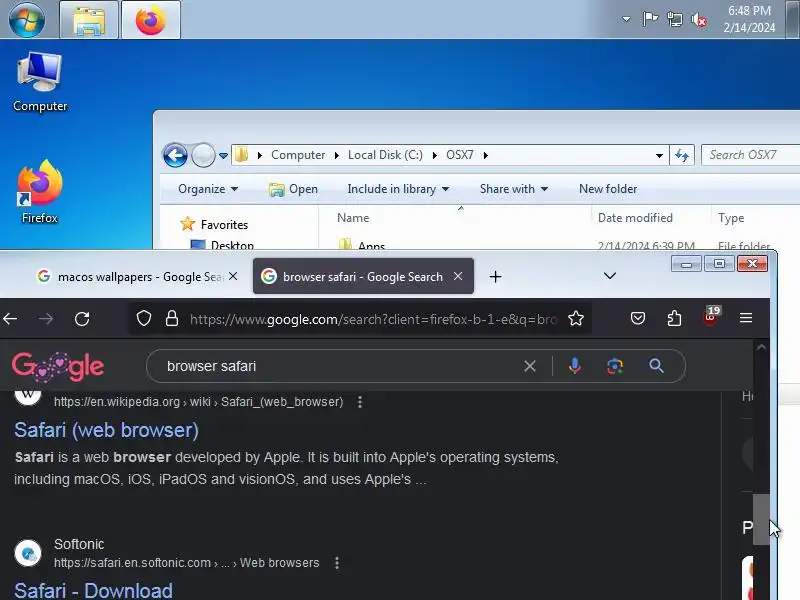This screenshot has width=800, height=600.
Task: Go back in Explorer window
Action: (175, 155)
